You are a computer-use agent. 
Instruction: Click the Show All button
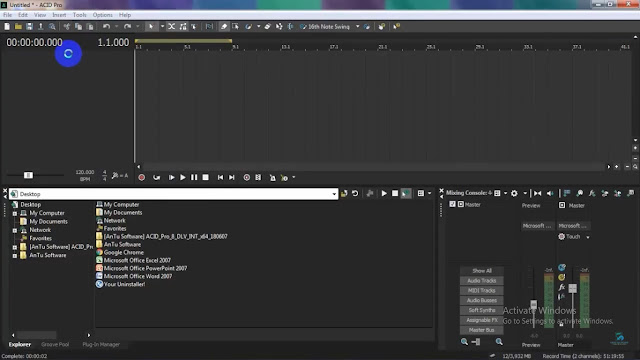click(482, 271)
